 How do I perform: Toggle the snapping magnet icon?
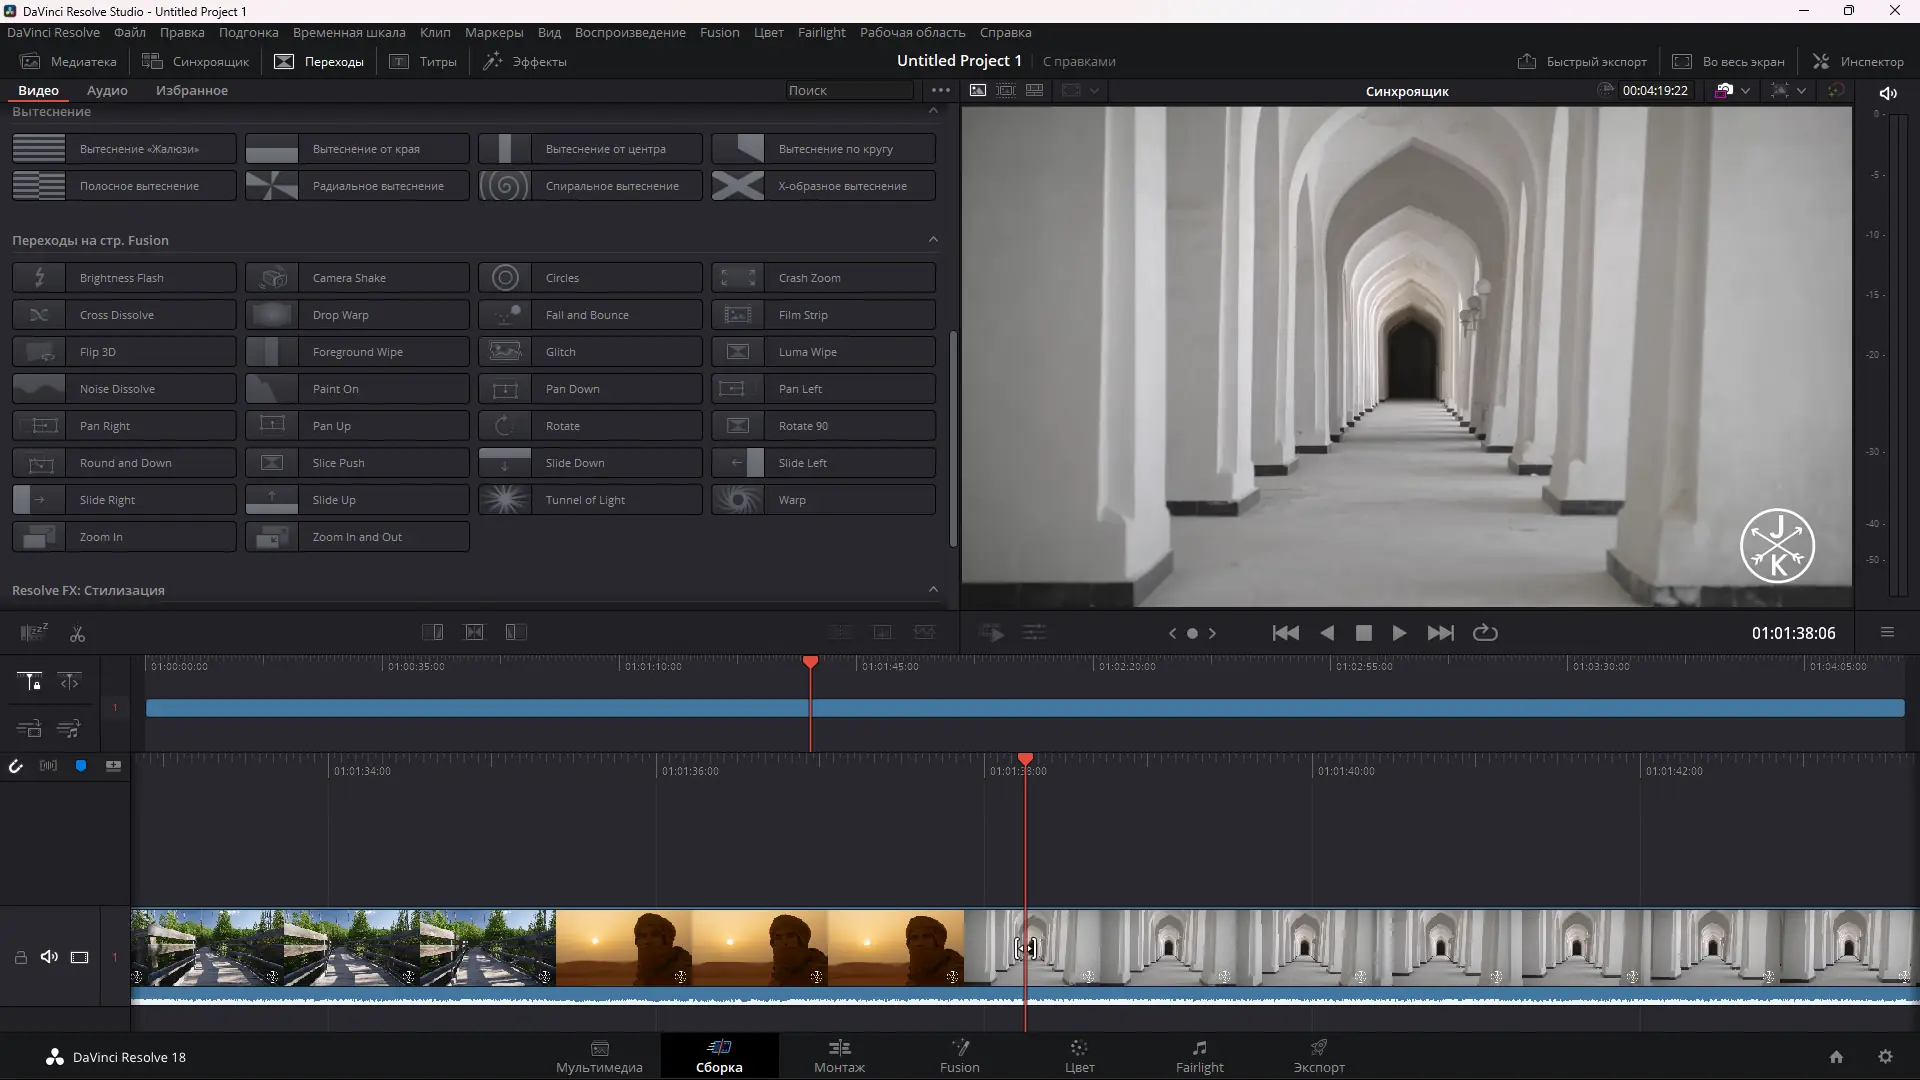coord(16,766)
